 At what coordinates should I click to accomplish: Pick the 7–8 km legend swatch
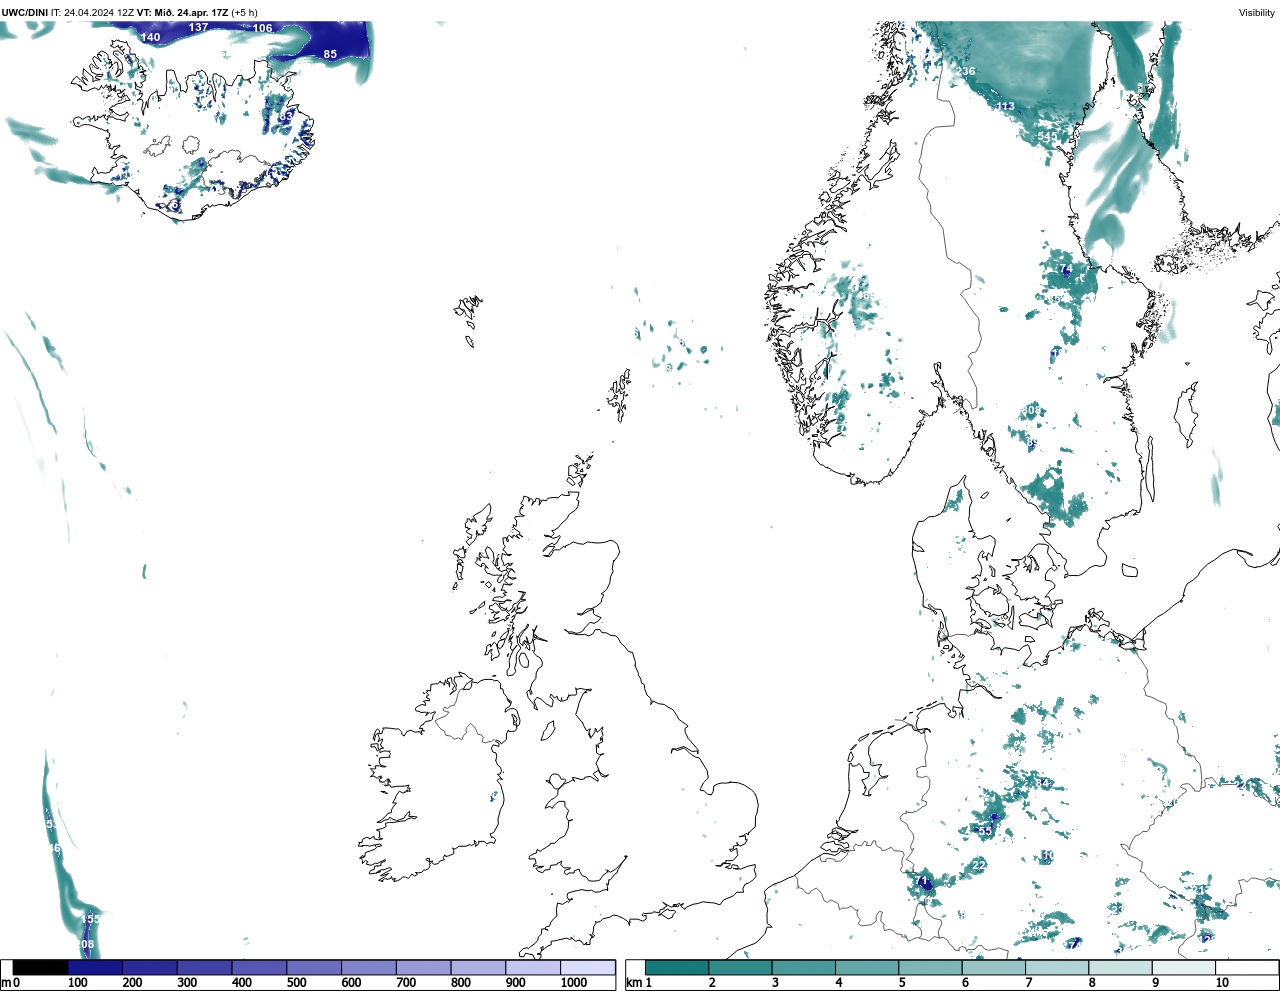[x=1056, y=968]
